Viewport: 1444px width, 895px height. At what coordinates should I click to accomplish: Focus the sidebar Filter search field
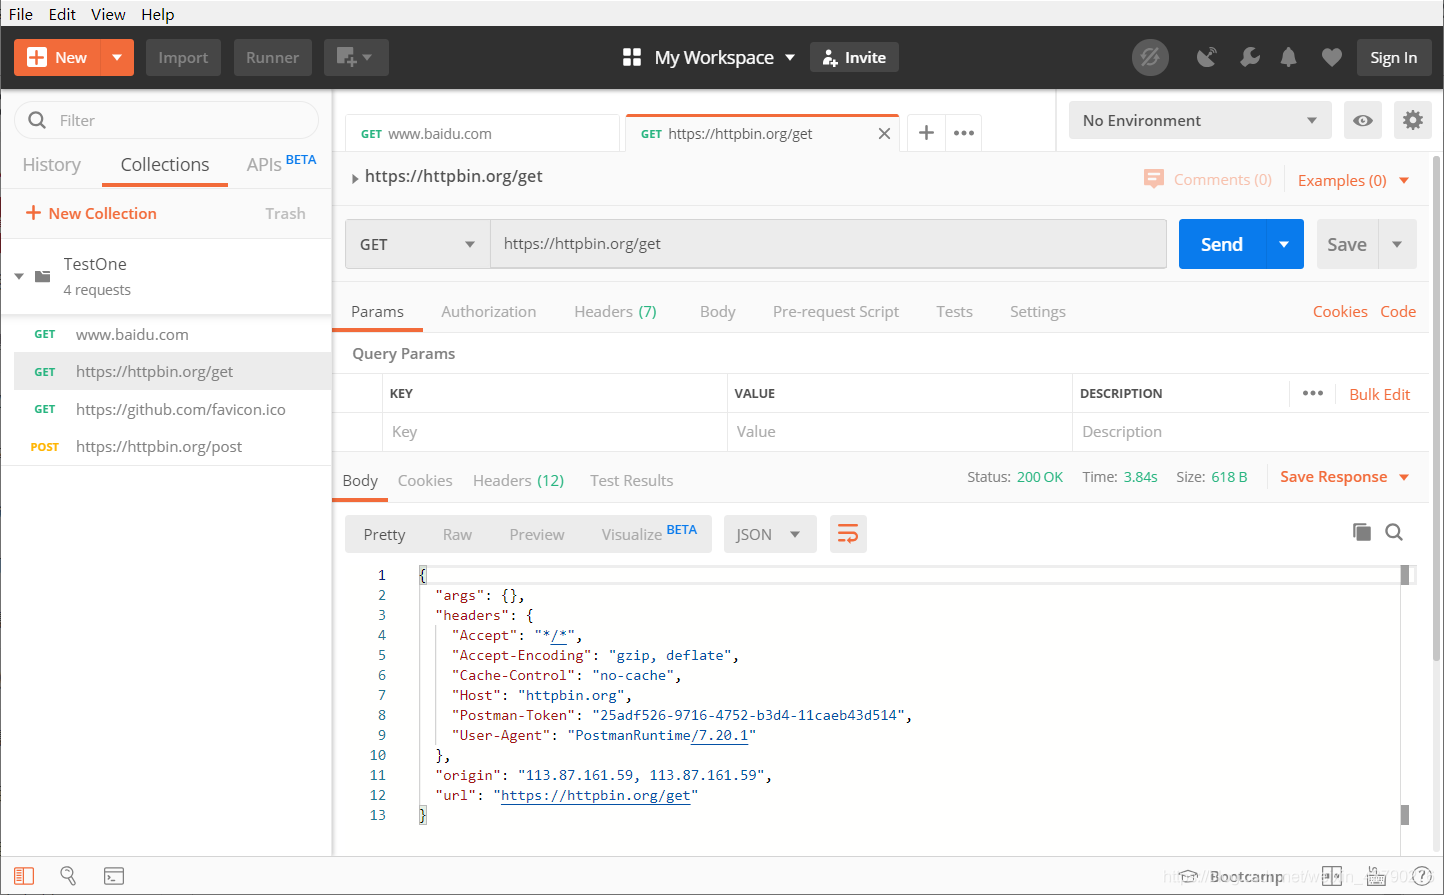click(166, 120)
